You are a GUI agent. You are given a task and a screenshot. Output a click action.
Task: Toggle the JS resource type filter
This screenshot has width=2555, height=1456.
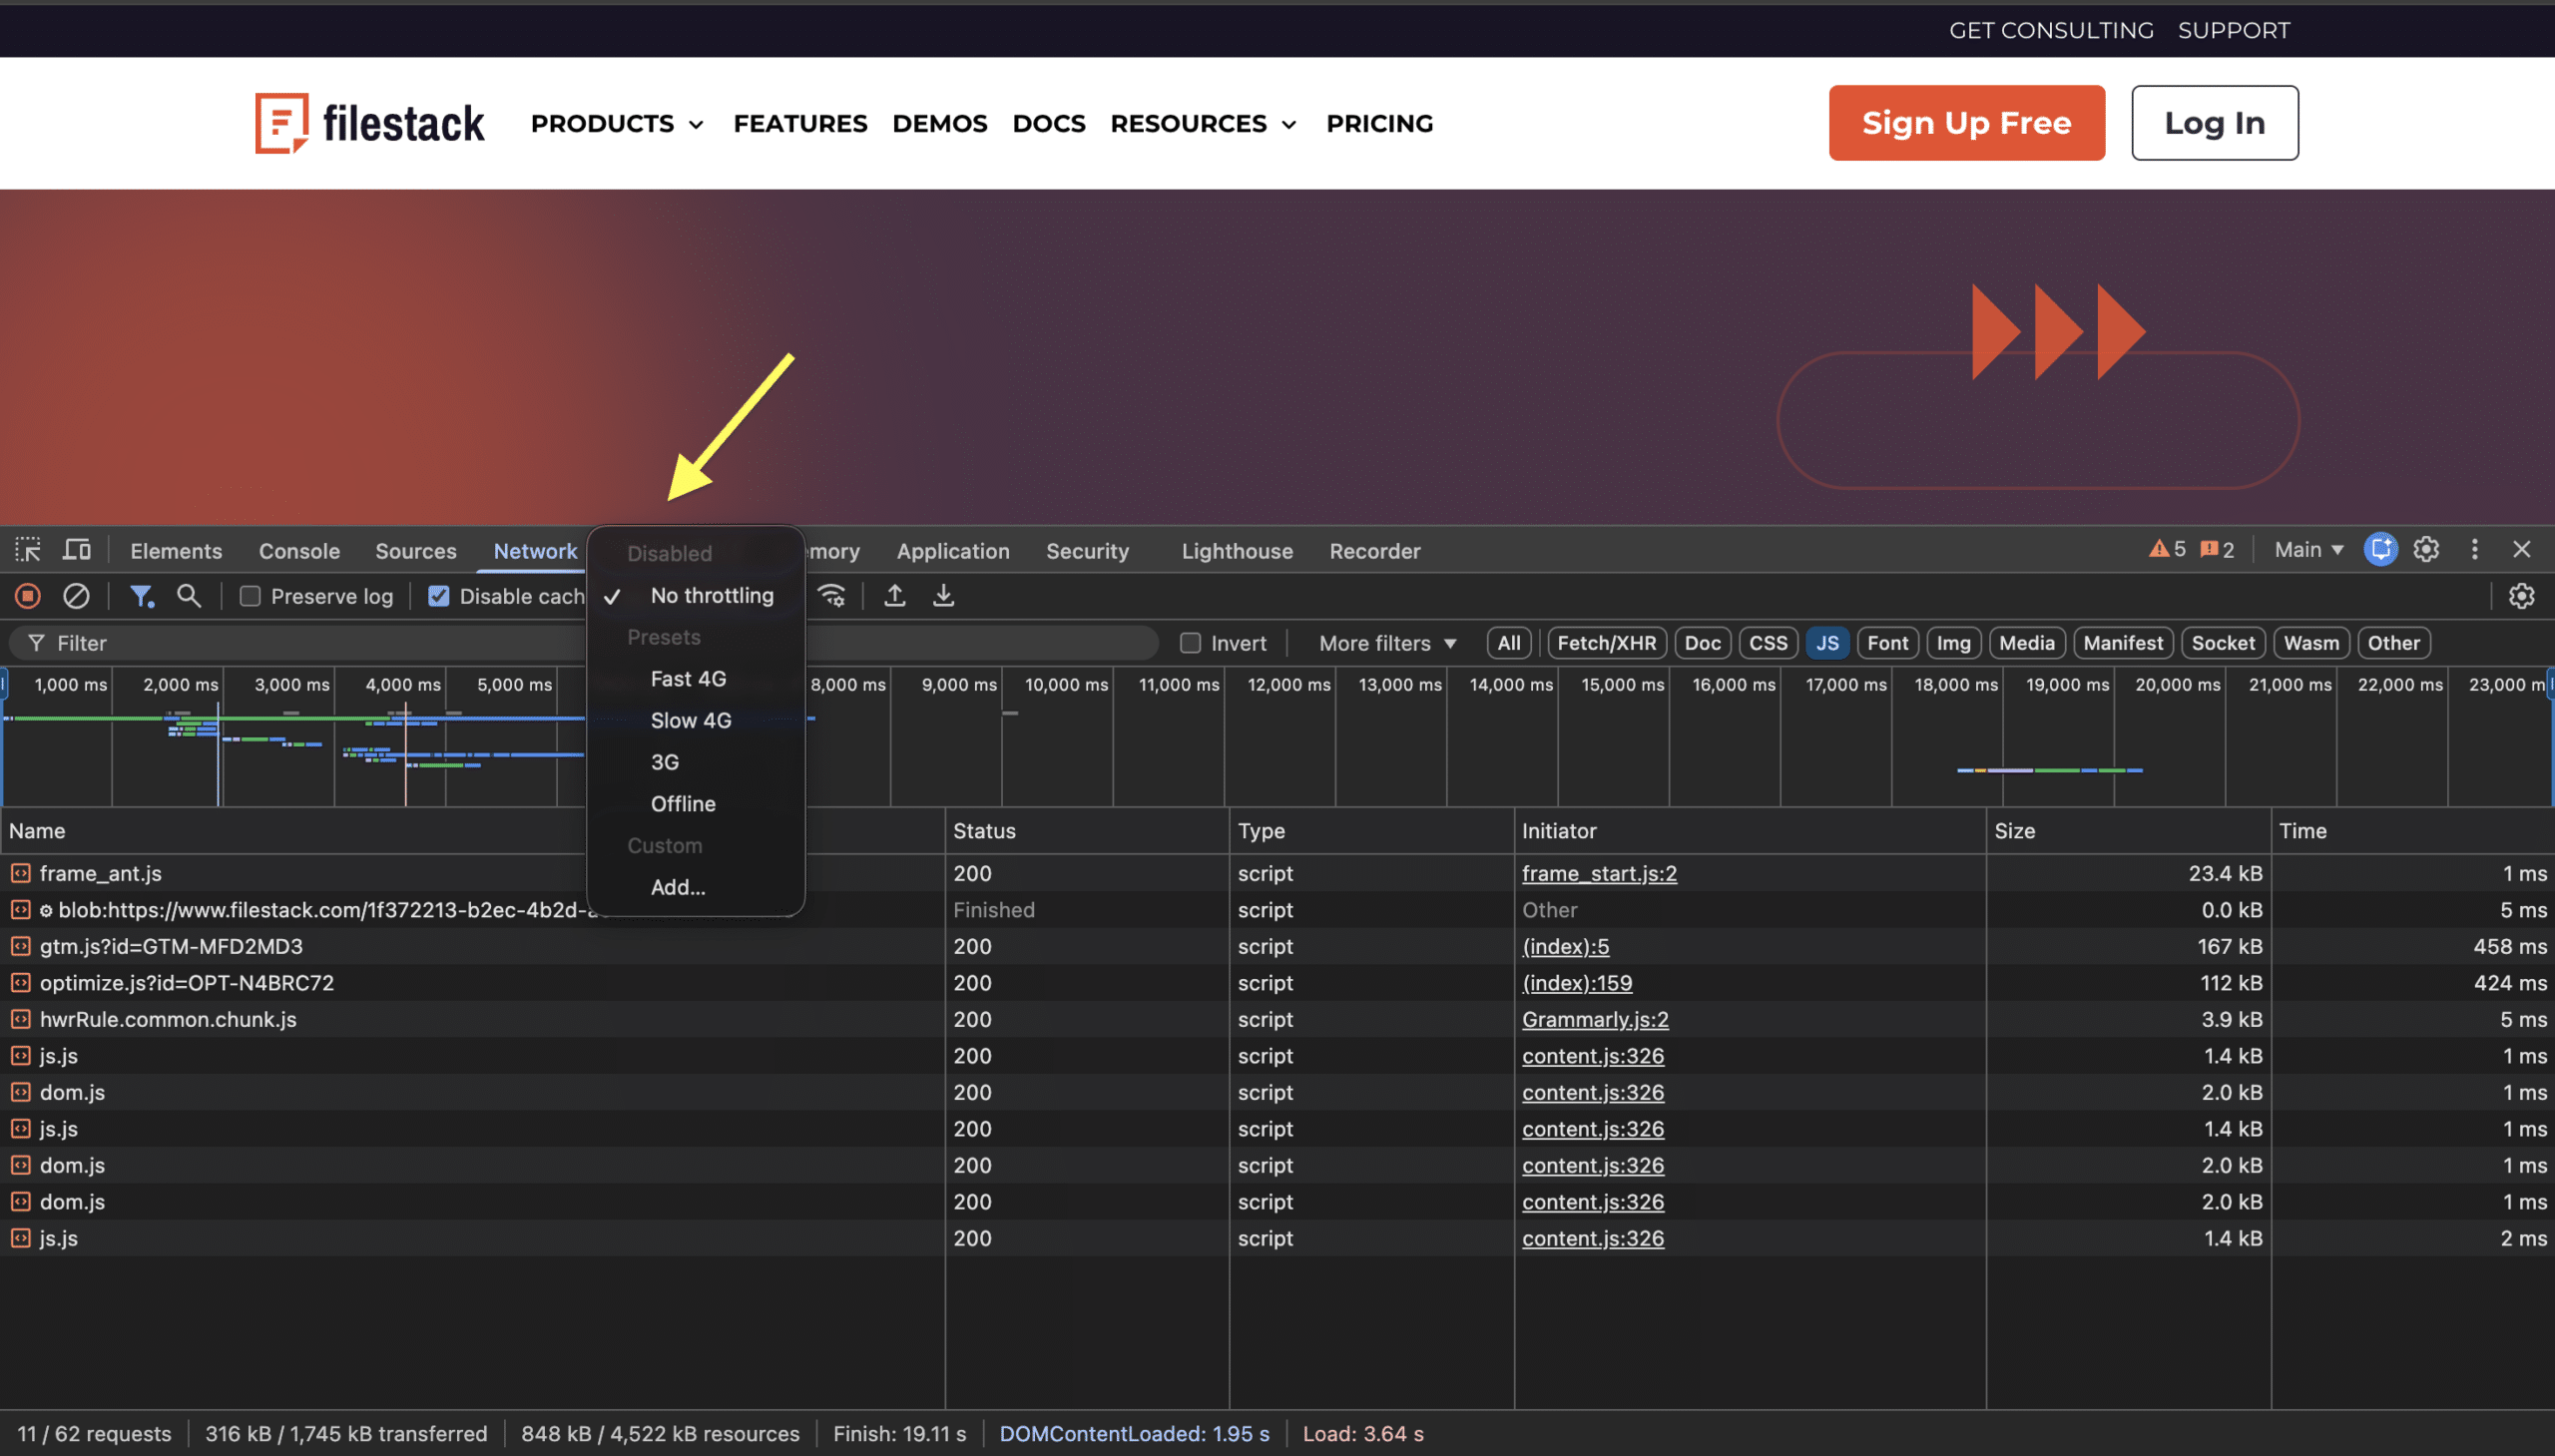tap(1827, 643)
